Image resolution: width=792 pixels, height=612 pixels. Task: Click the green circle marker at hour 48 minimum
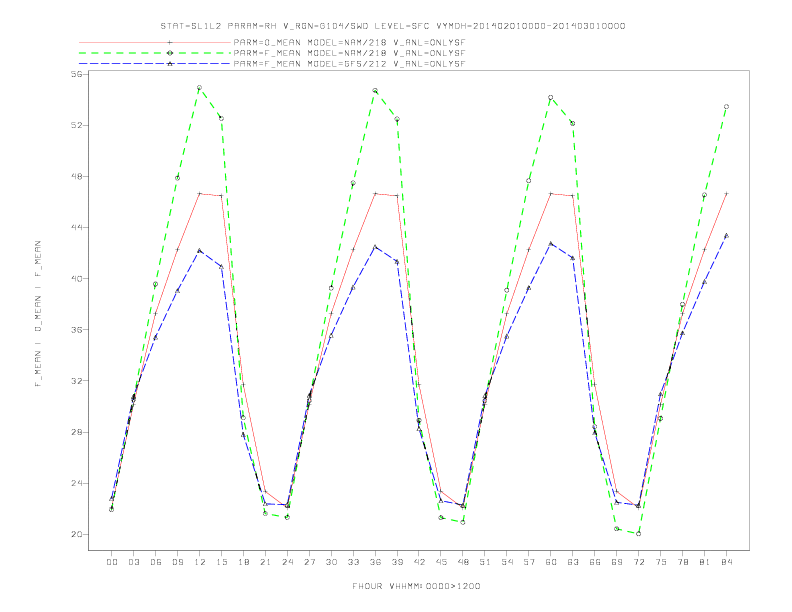[463, 522]
